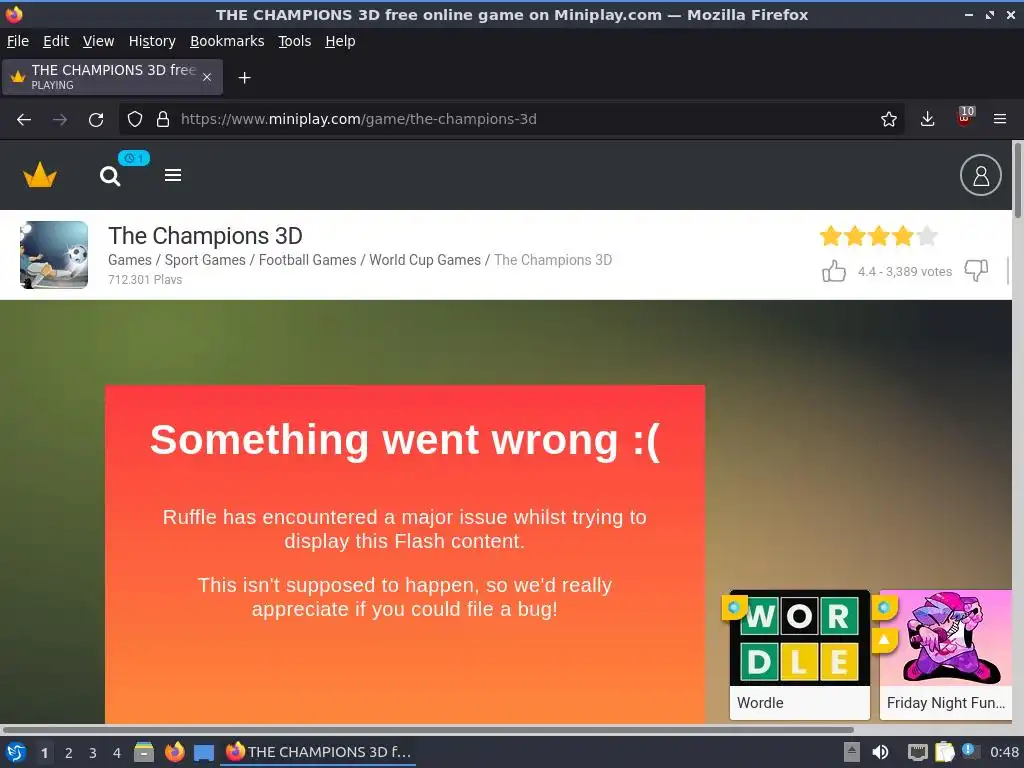Switch to workspace 3
The width and height of the screenshot is (1024, 768).
pyautogui.click(x=93, y=753)
